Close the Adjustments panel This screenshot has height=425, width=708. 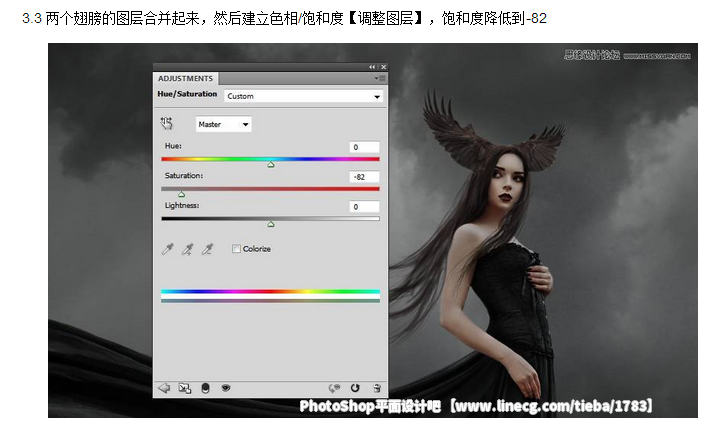383,67
